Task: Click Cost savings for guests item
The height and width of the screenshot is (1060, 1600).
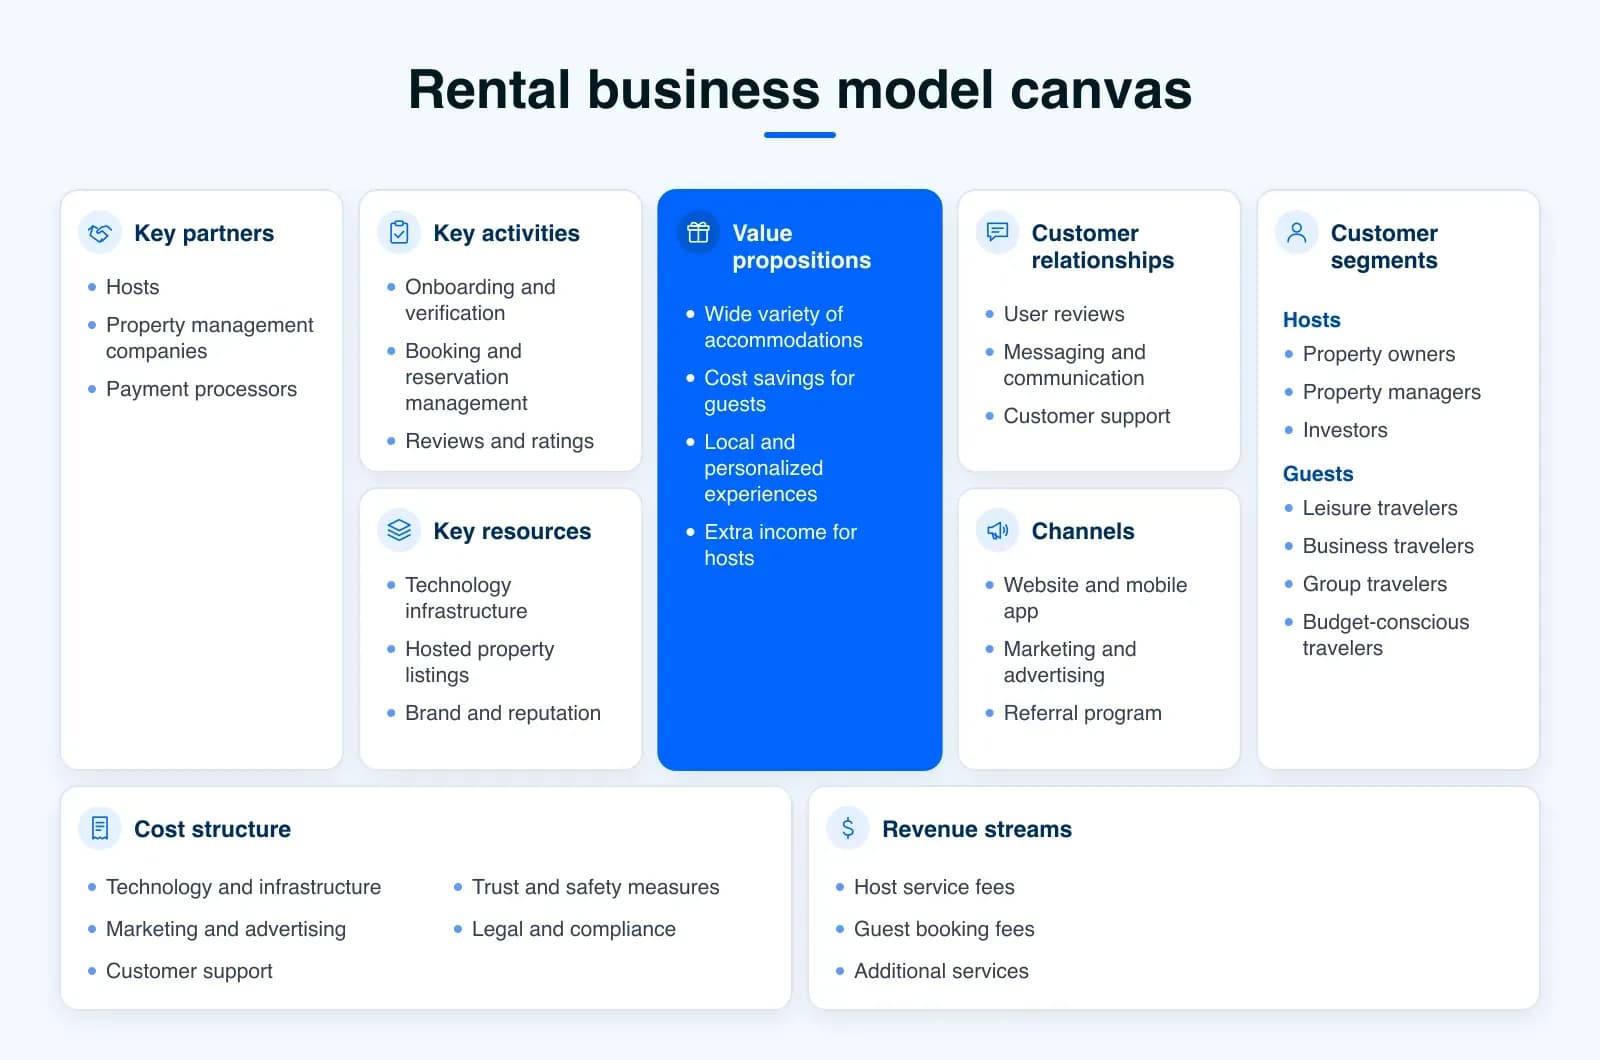Action: point(779,391)
